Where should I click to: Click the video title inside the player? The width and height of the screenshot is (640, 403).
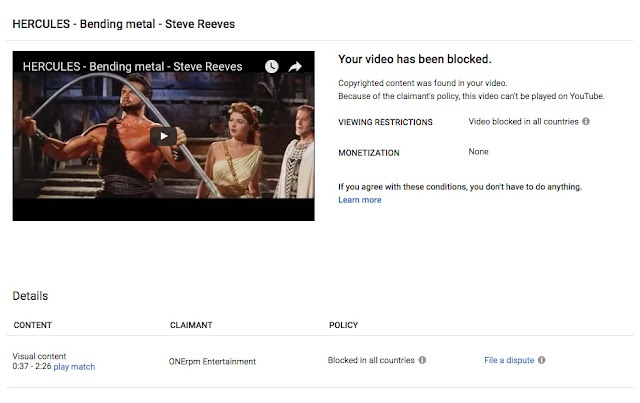132,67
